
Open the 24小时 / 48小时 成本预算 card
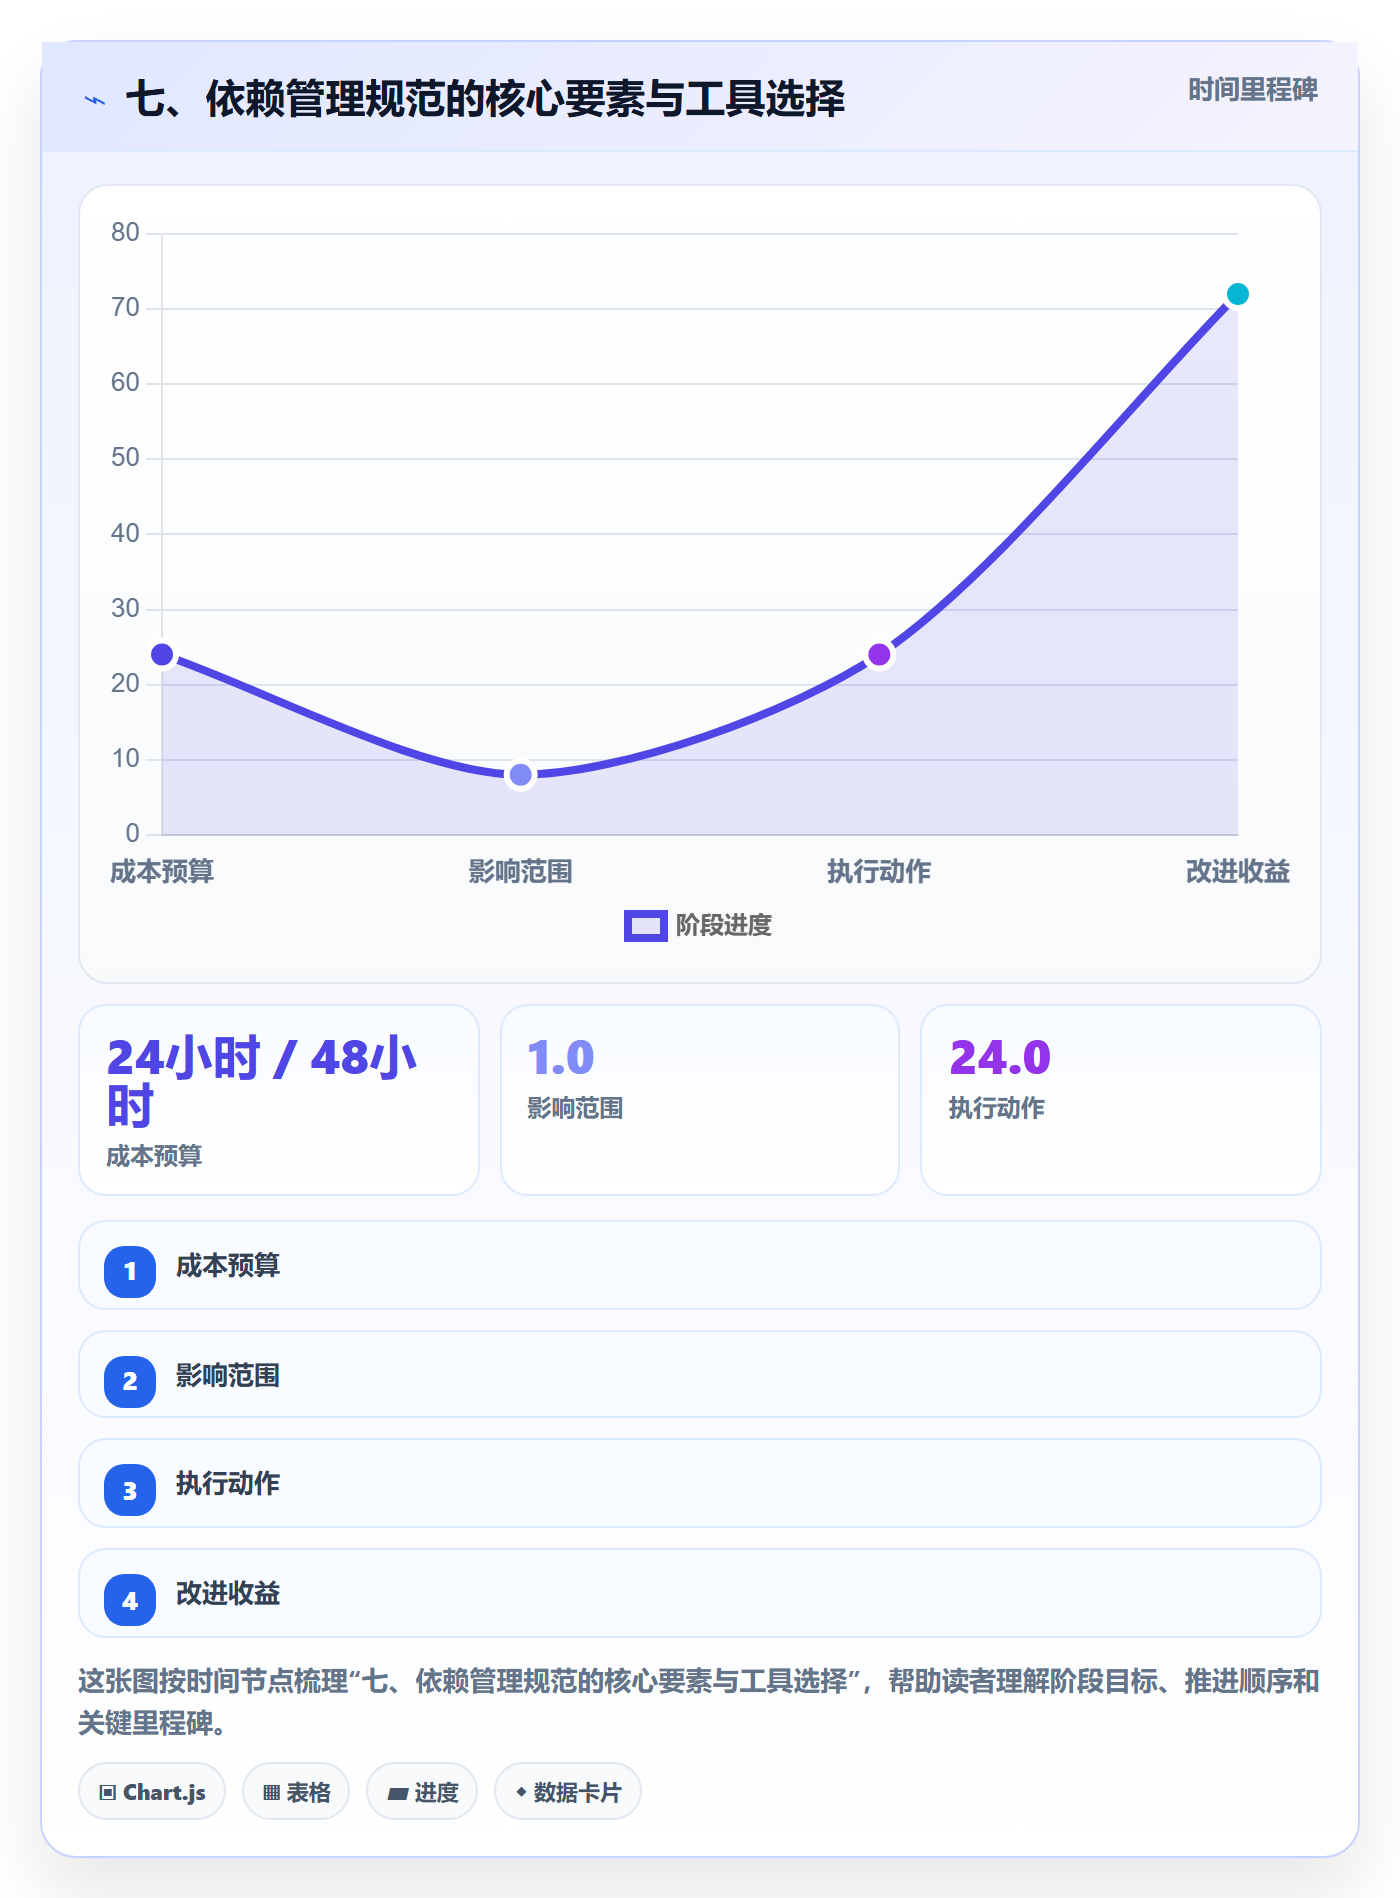[x=279, y=1100]
